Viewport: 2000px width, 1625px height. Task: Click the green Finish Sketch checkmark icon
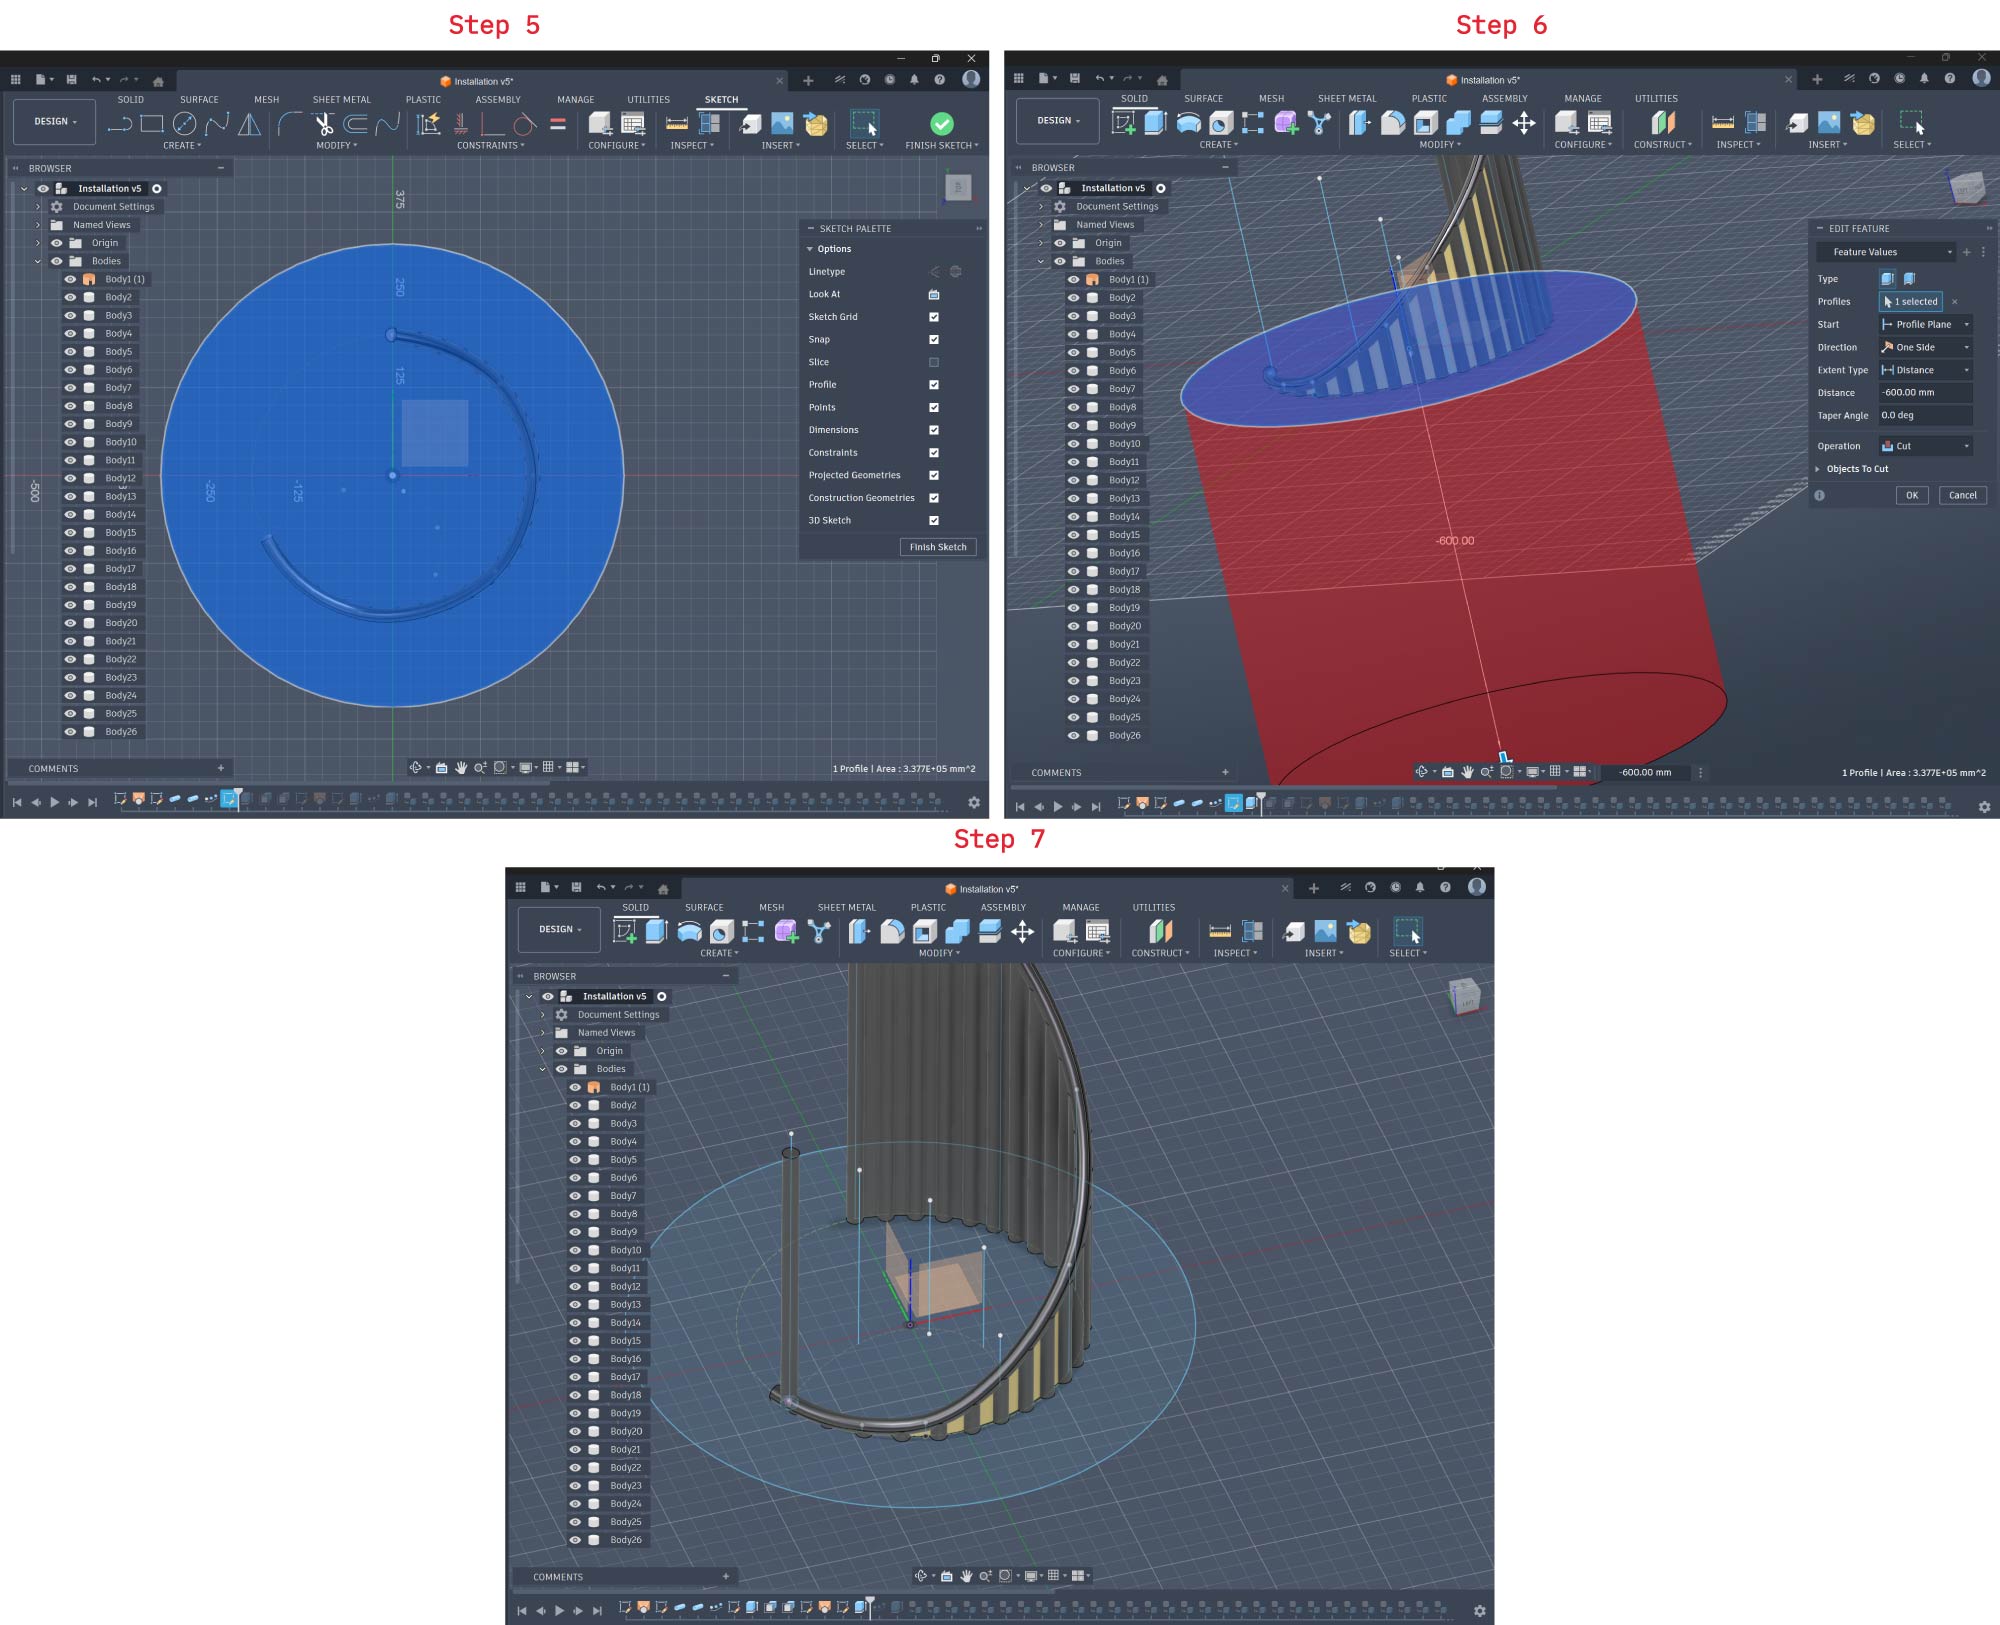pos(941,124)
